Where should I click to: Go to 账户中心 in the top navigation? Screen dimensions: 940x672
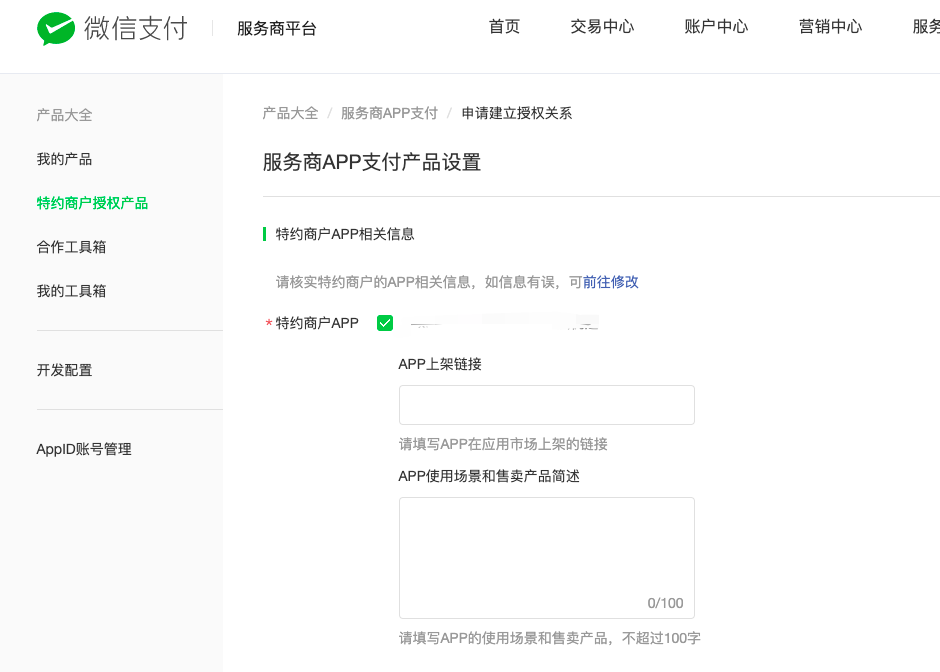tap(716, 26)
